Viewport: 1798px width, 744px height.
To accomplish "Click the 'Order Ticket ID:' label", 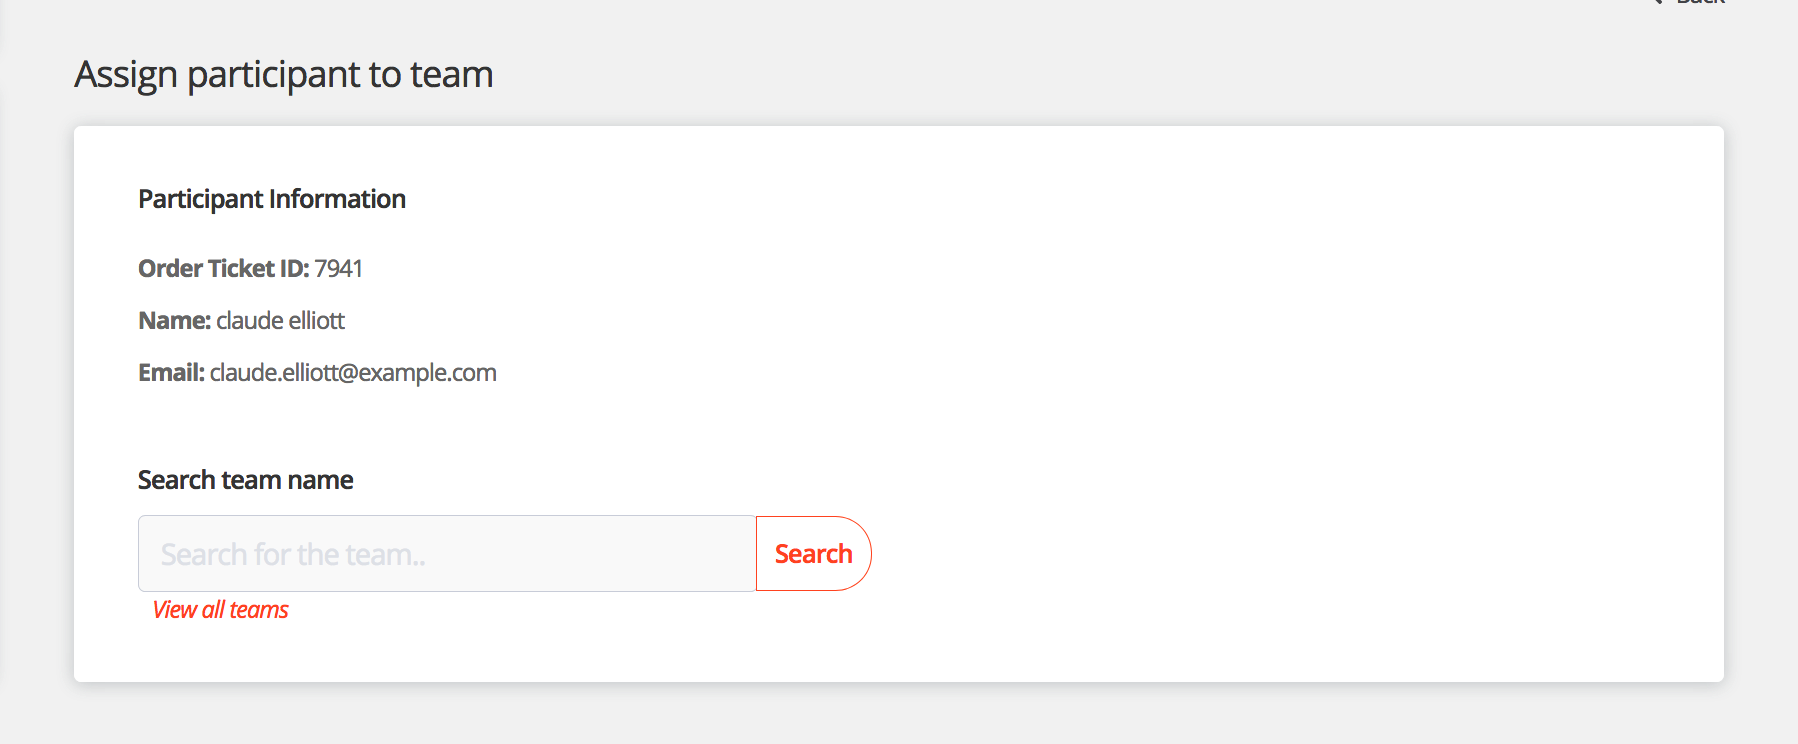I will 224,268.
